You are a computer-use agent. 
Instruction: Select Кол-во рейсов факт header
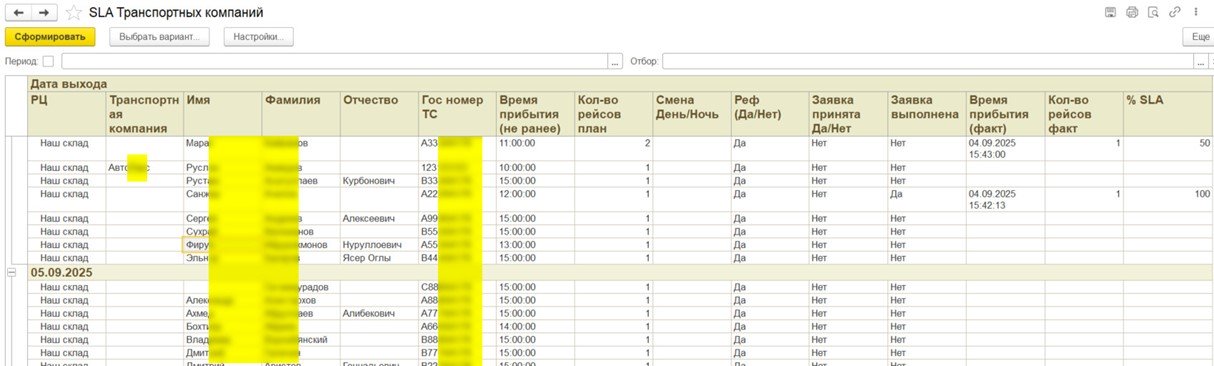click(x=1083, y=114)
